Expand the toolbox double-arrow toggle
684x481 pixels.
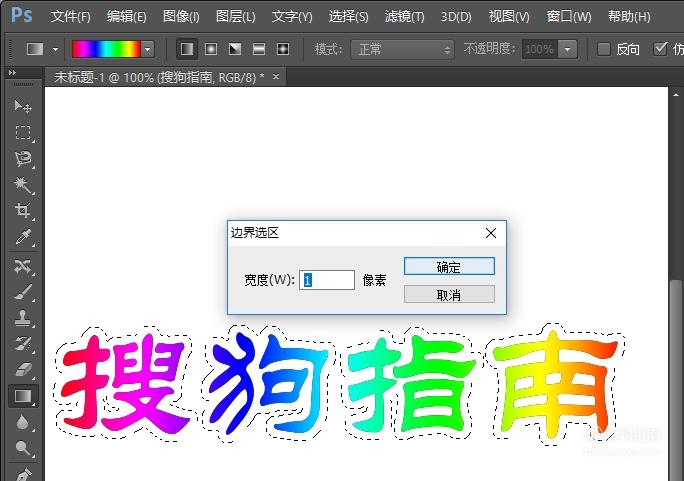[12, 73]
